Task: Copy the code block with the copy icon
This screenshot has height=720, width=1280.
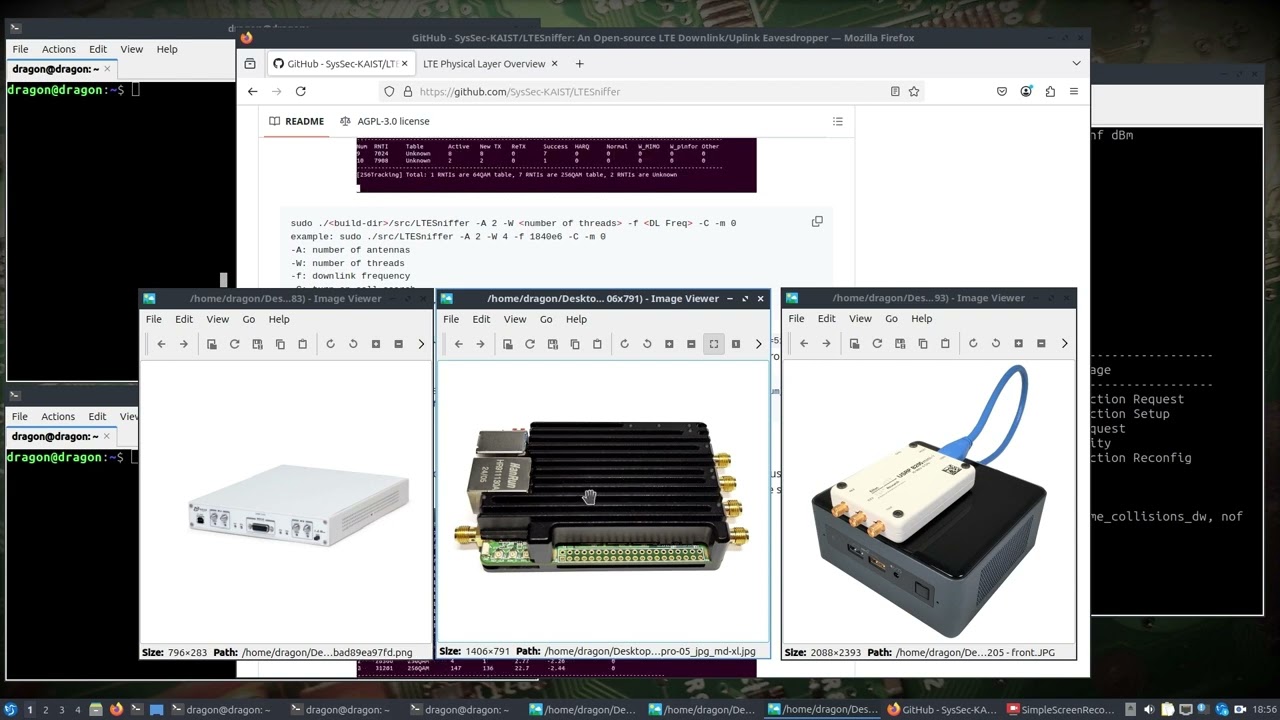Action: [817, 222]
